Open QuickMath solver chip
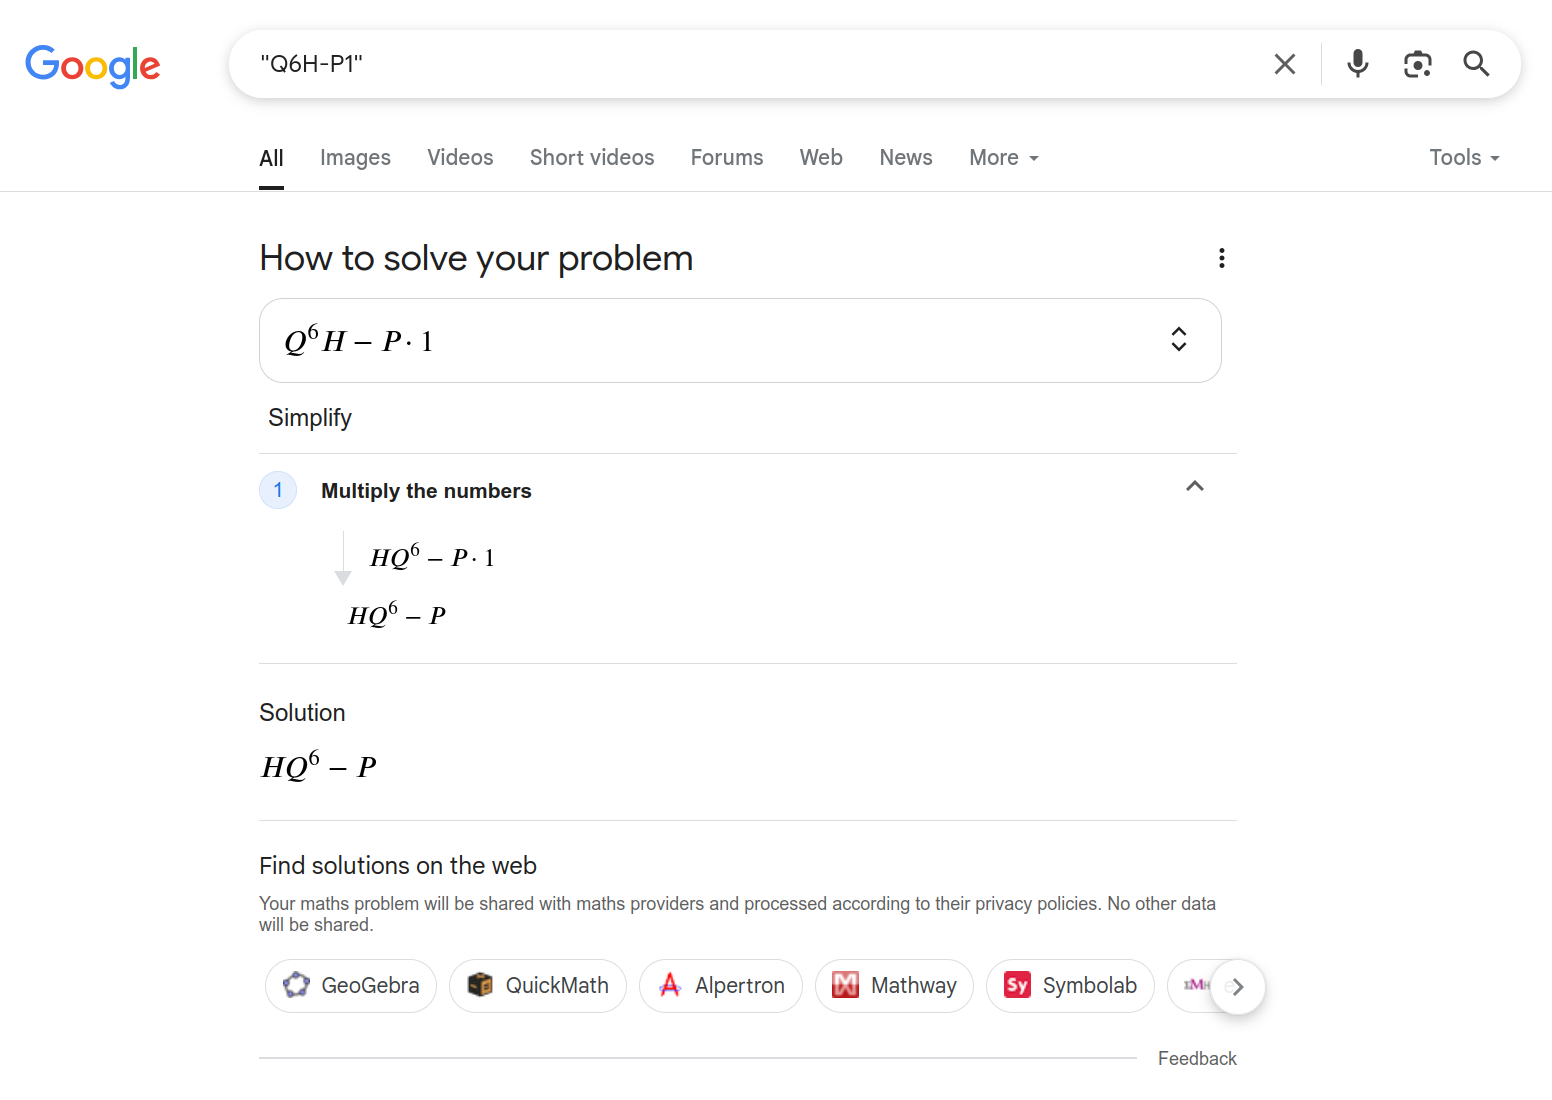This screenshot has width=1552, height=1100. pyautogui.click(x=538, y=986)
